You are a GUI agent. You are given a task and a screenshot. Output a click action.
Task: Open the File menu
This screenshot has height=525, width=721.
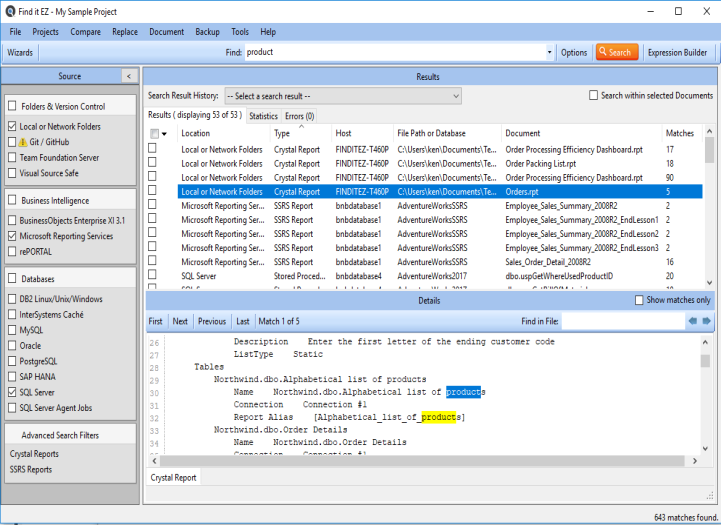click(15, 32)
